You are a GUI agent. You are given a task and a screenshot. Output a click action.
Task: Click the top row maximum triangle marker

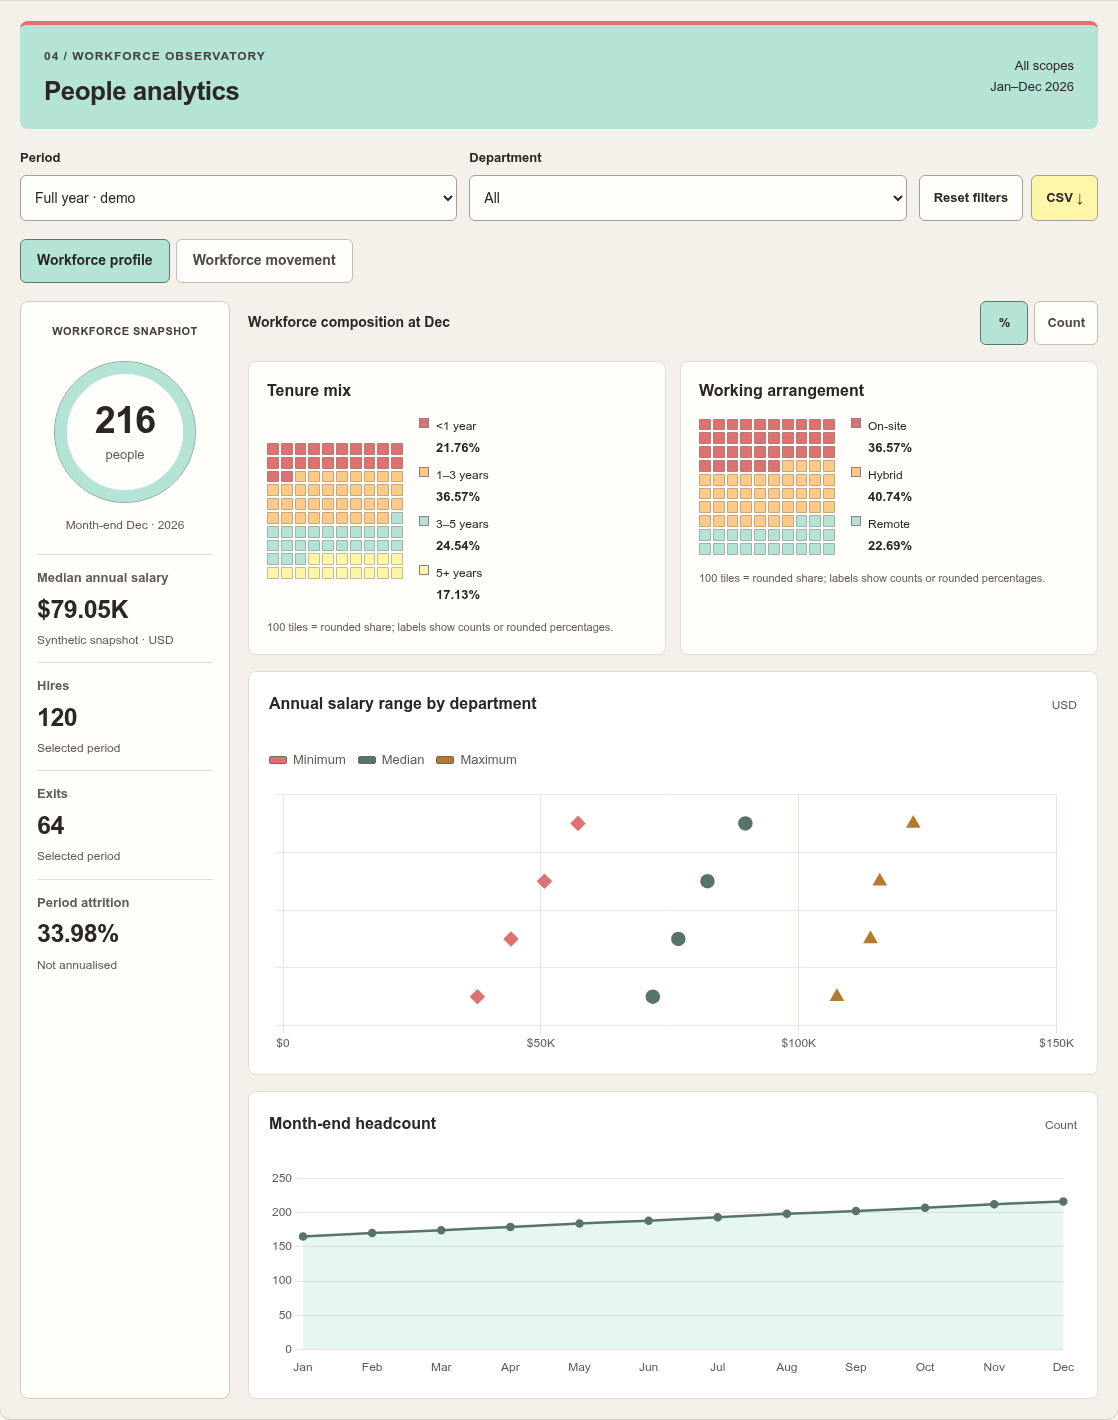click(913, 822)
